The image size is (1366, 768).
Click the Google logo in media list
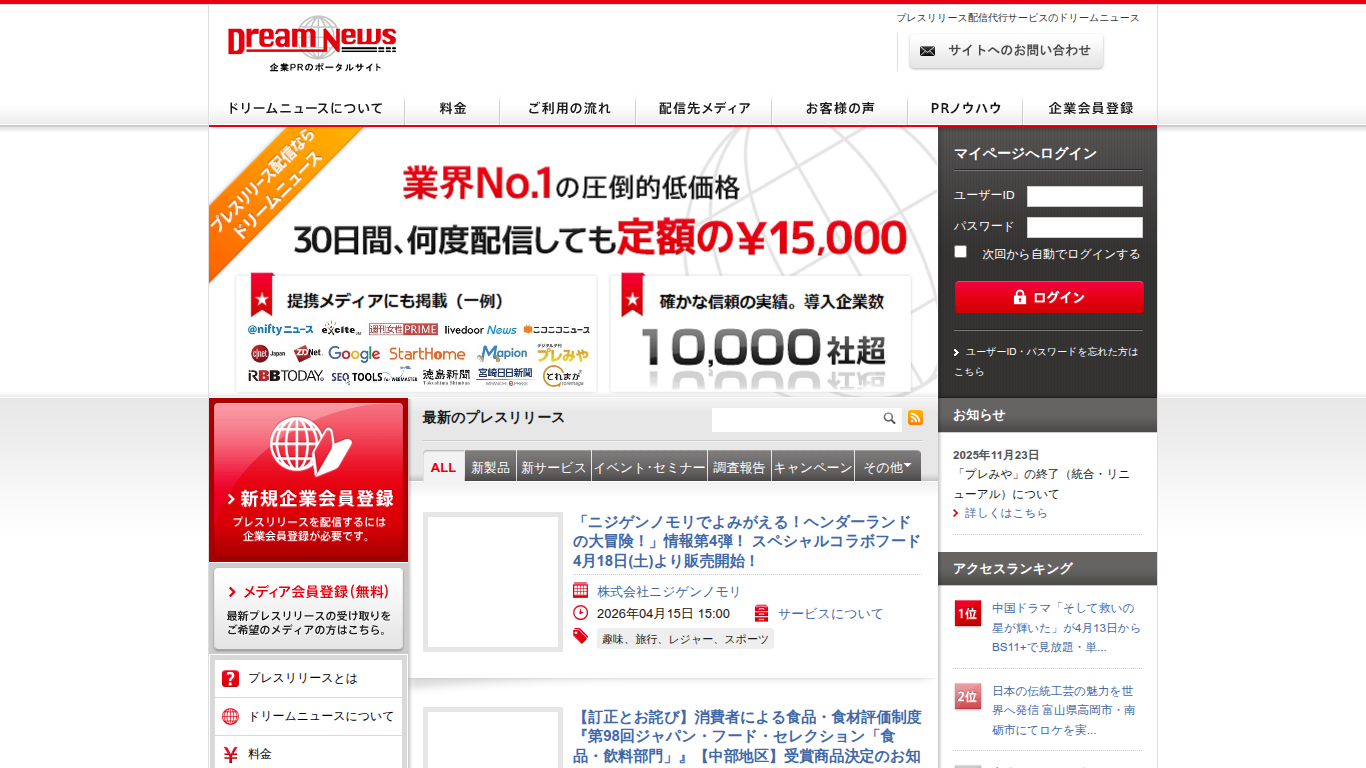(354, 353)
